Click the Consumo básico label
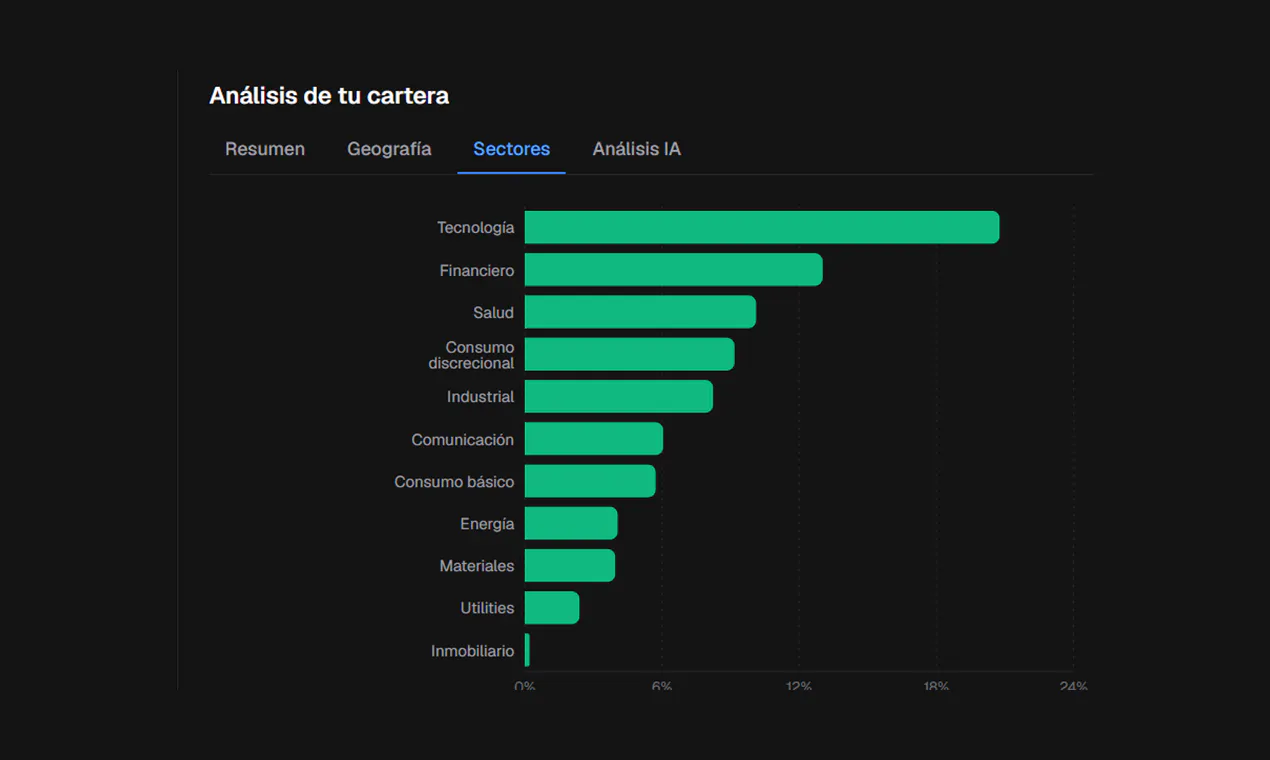The image size is (1270, 760). pyautogui.click(x=454, y=482)
